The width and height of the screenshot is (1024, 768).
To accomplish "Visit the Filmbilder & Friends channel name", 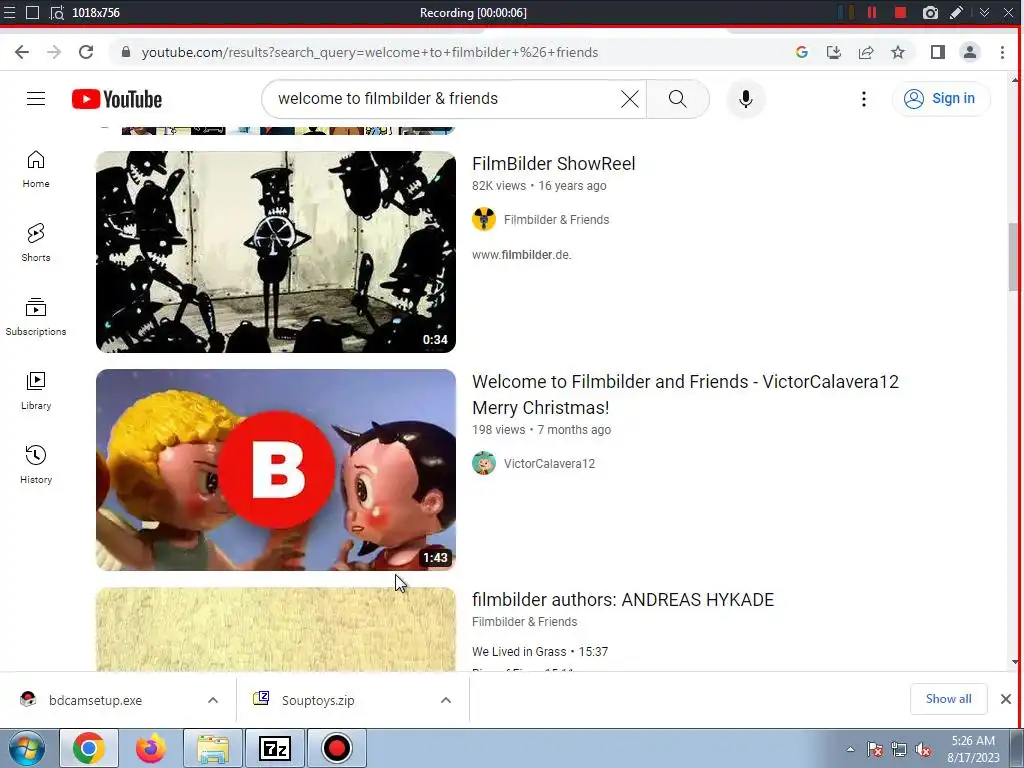I will click(x=556, y=220).
